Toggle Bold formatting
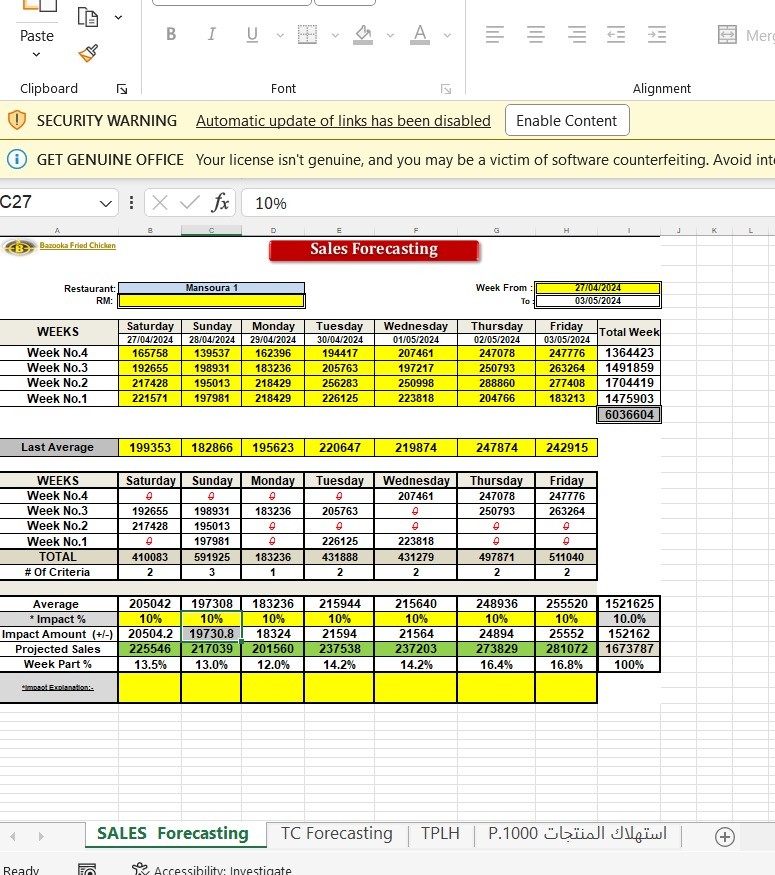Image resolution: width=775 pixels, height=875 pixels. click(171, 35)
